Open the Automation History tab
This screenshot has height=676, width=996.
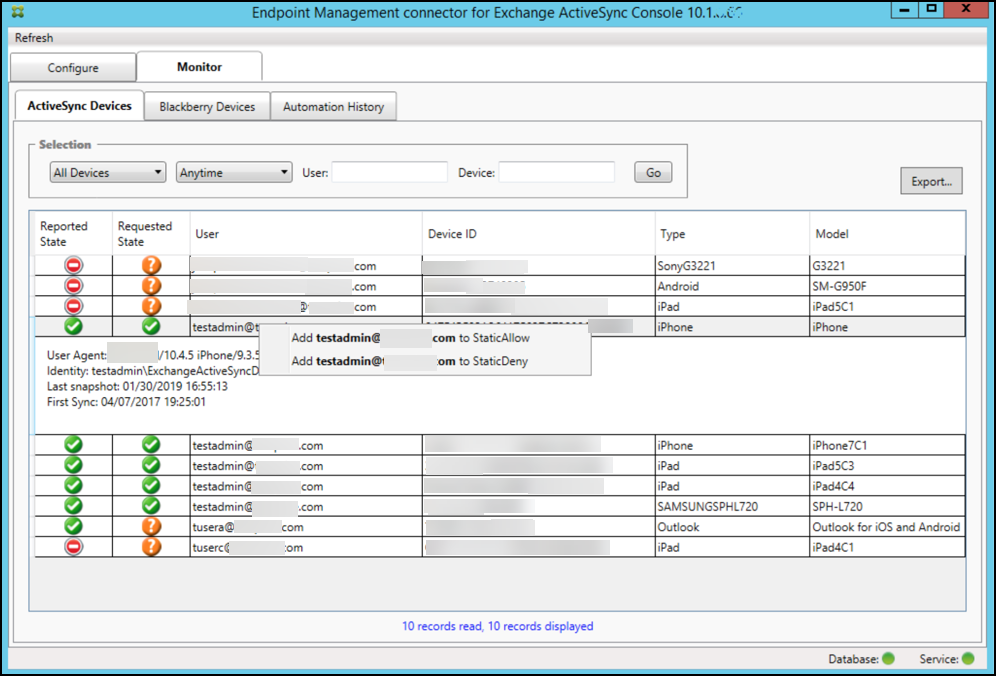coord(333,107)
